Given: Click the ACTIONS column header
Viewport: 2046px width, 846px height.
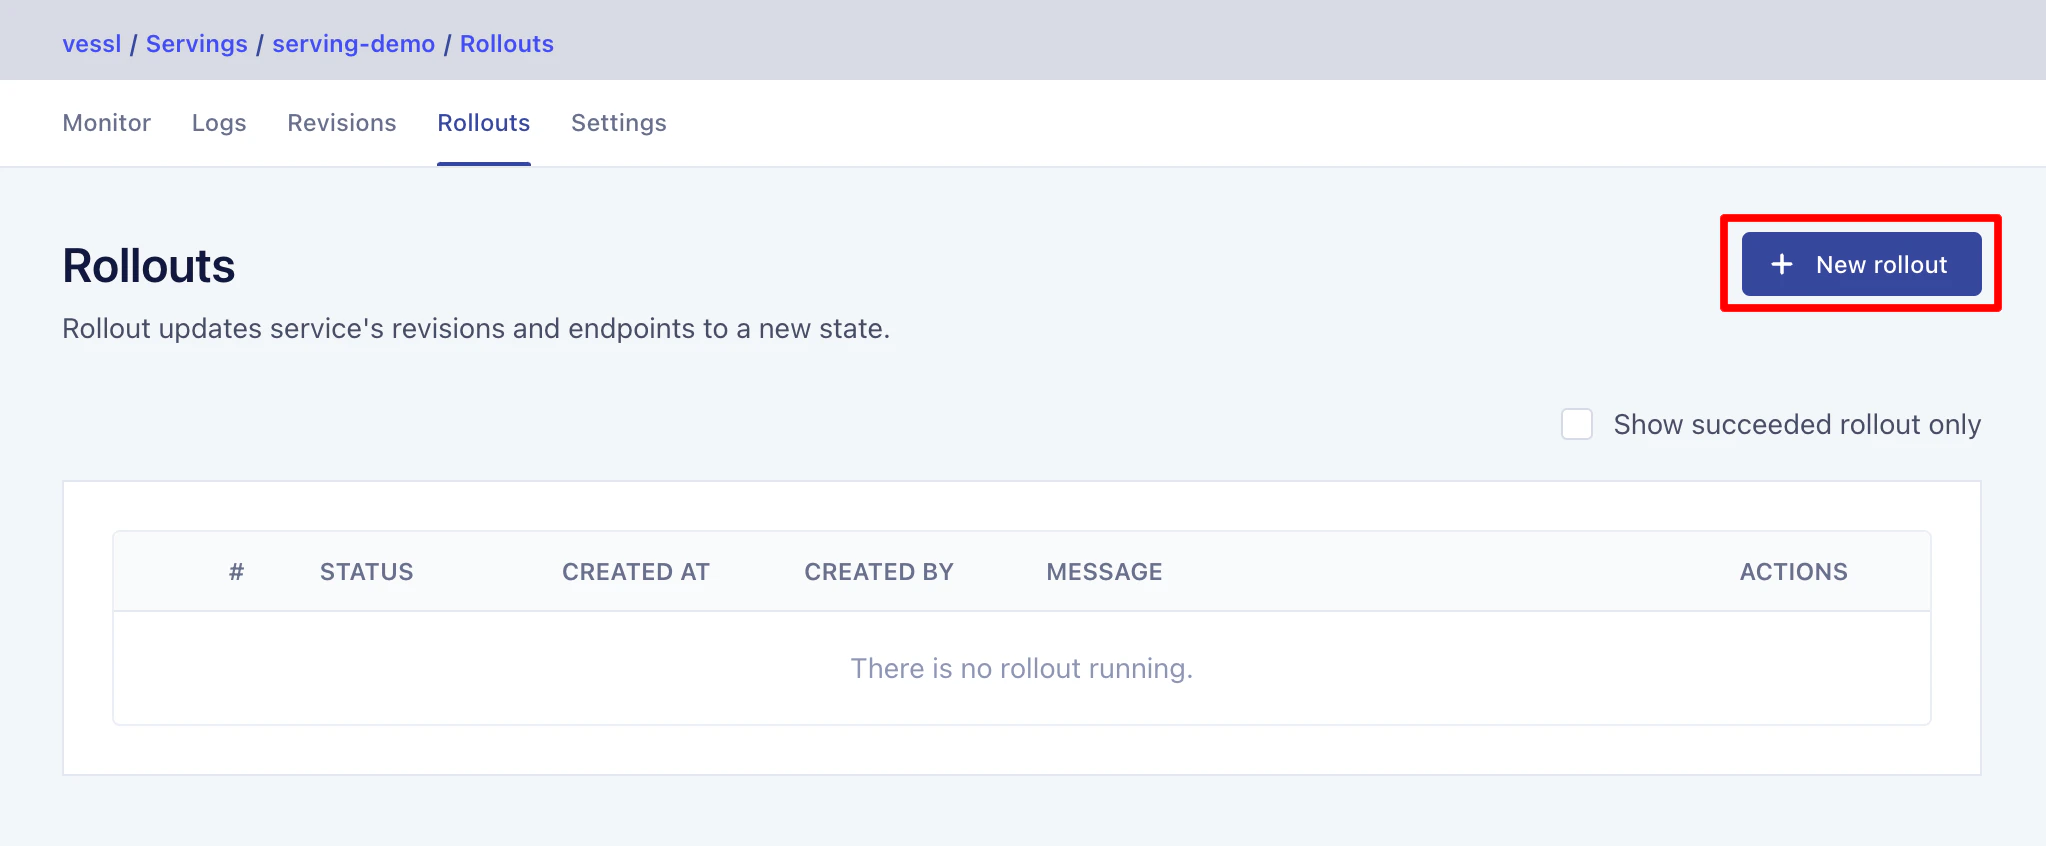Looking at the screenshot, I should click(x=1793, y=572).
